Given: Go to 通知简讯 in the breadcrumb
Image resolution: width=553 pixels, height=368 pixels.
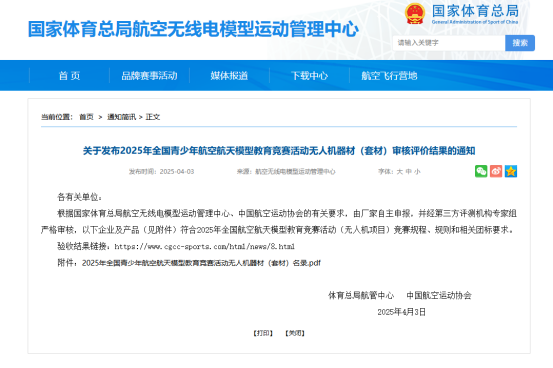Looking at the screenshot, I should [121, 117].
